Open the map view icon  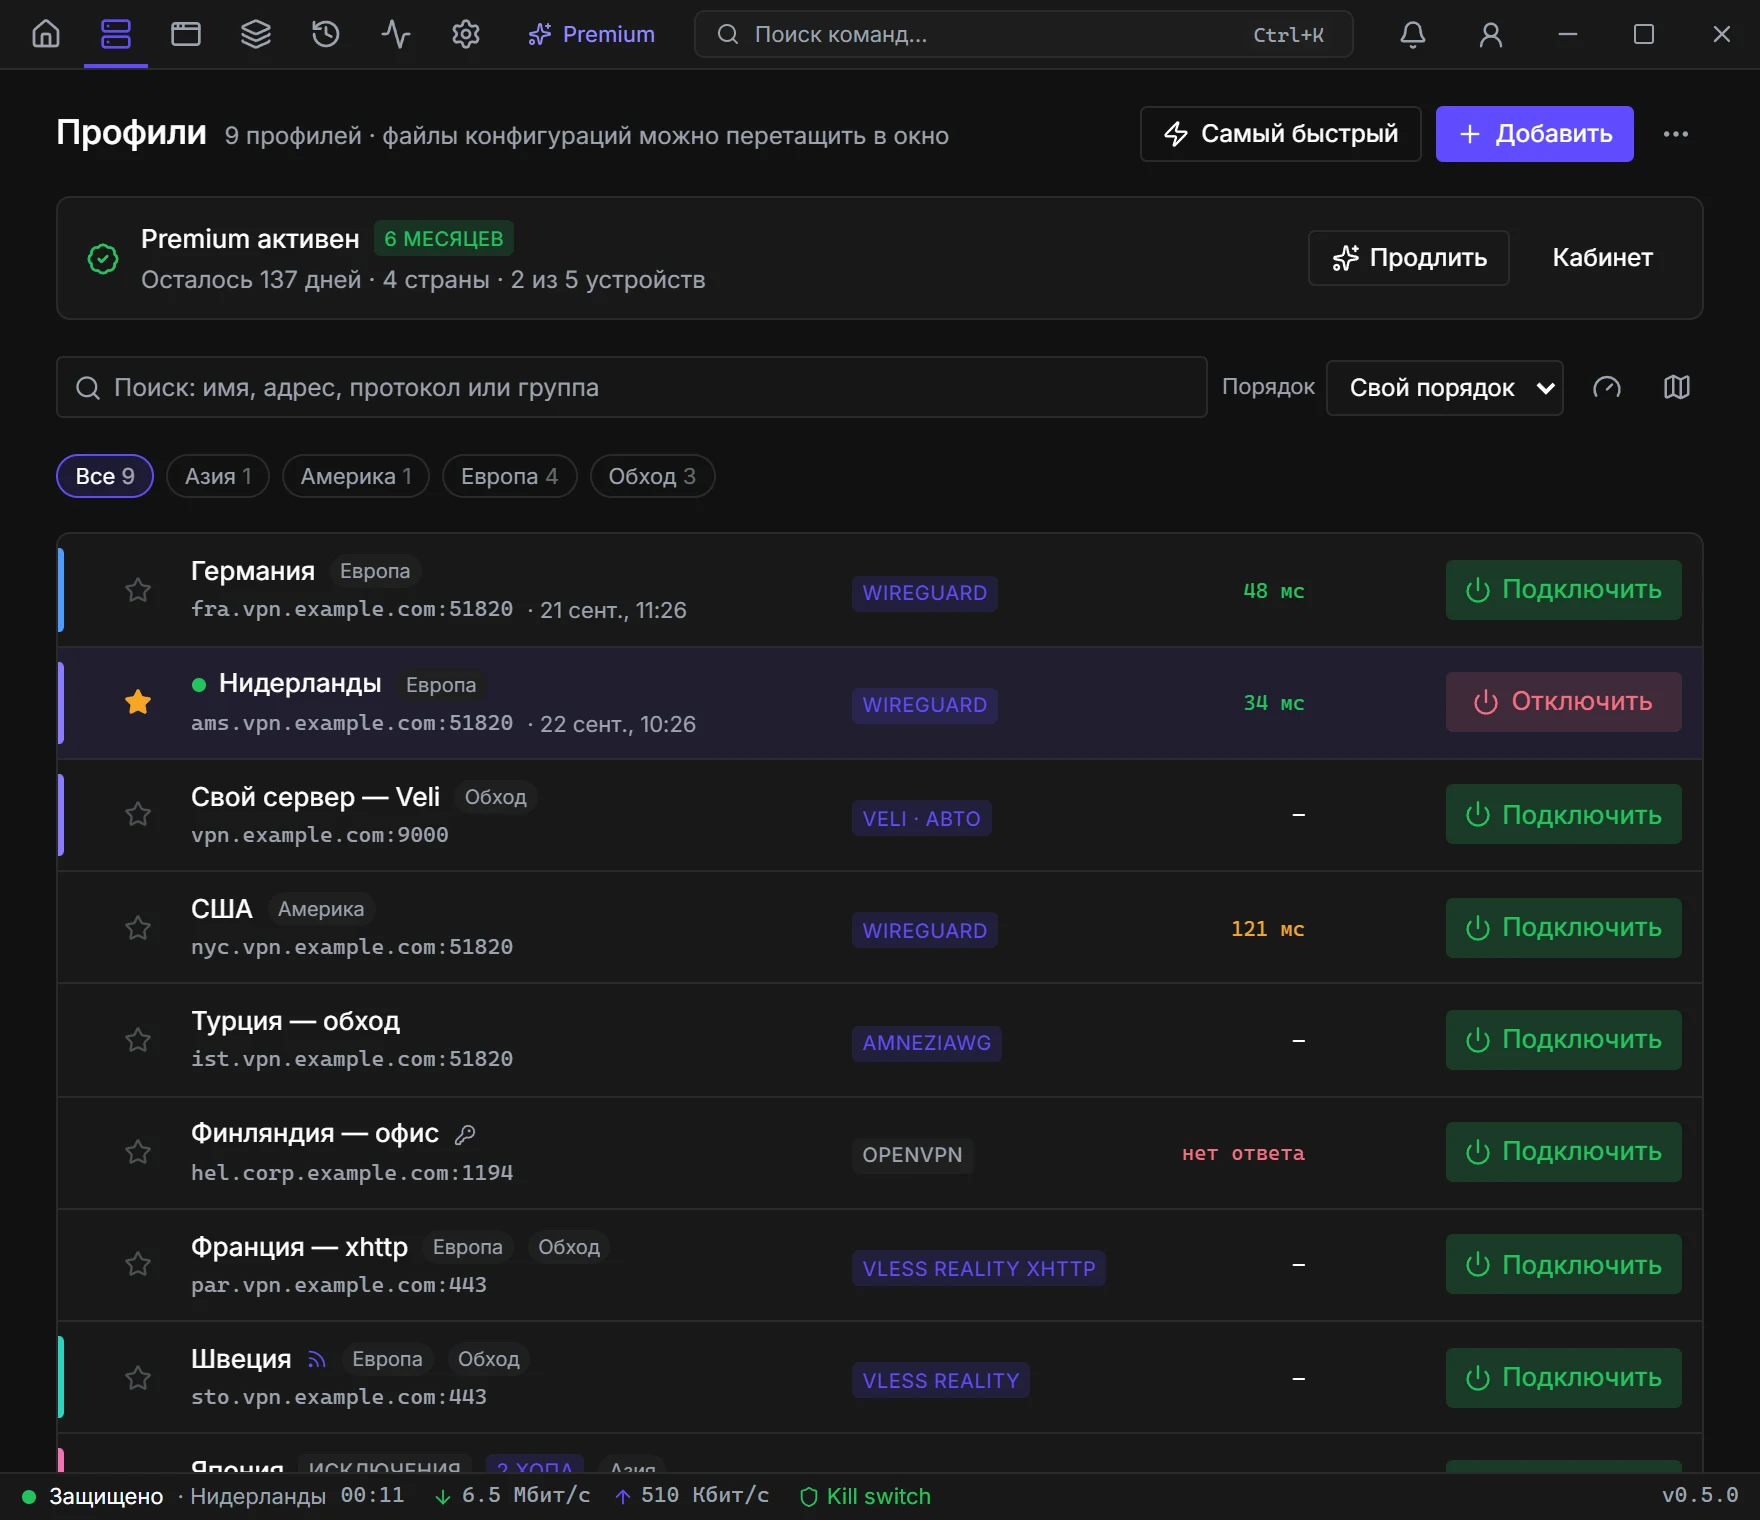1677,388
